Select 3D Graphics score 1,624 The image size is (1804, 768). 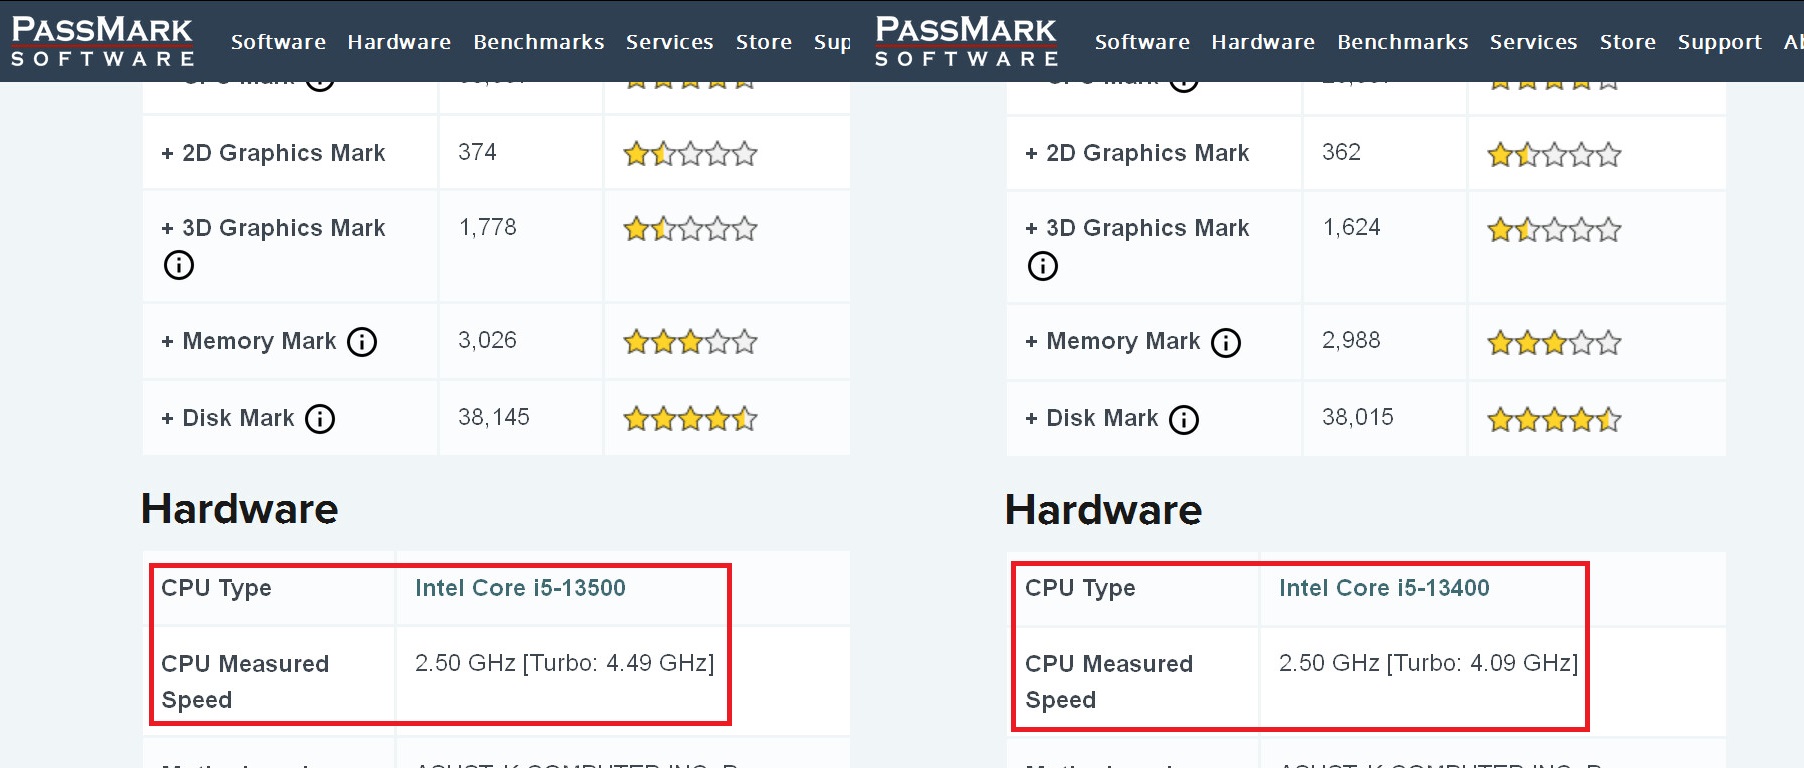click(x=1352, y=228)
